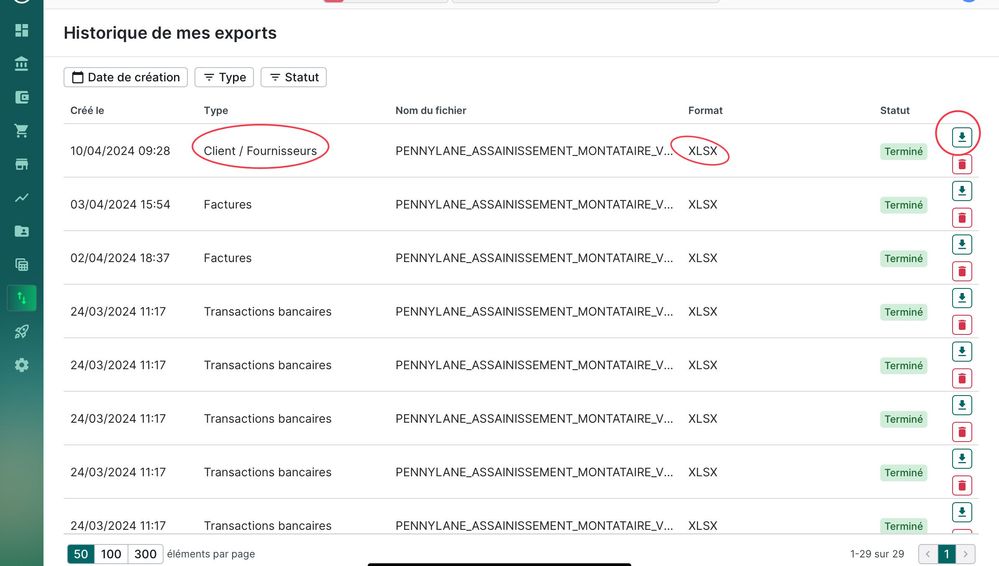Show 50 elements per page
The height and width of the screenshot is (566, 999).
click(81, 554)
